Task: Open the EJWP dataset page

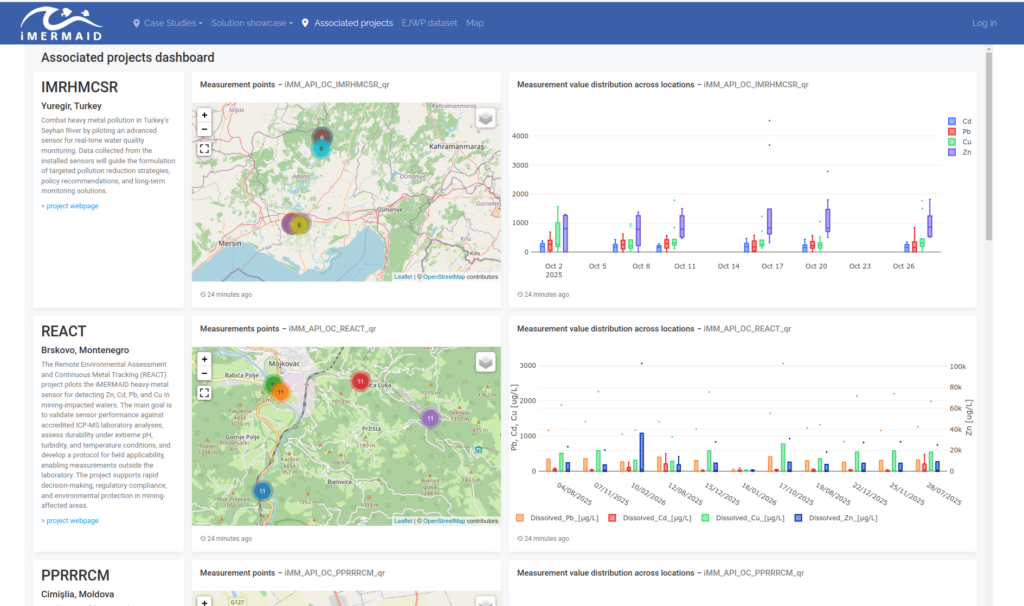Action: pyautogui.click(x=429, y=23)
